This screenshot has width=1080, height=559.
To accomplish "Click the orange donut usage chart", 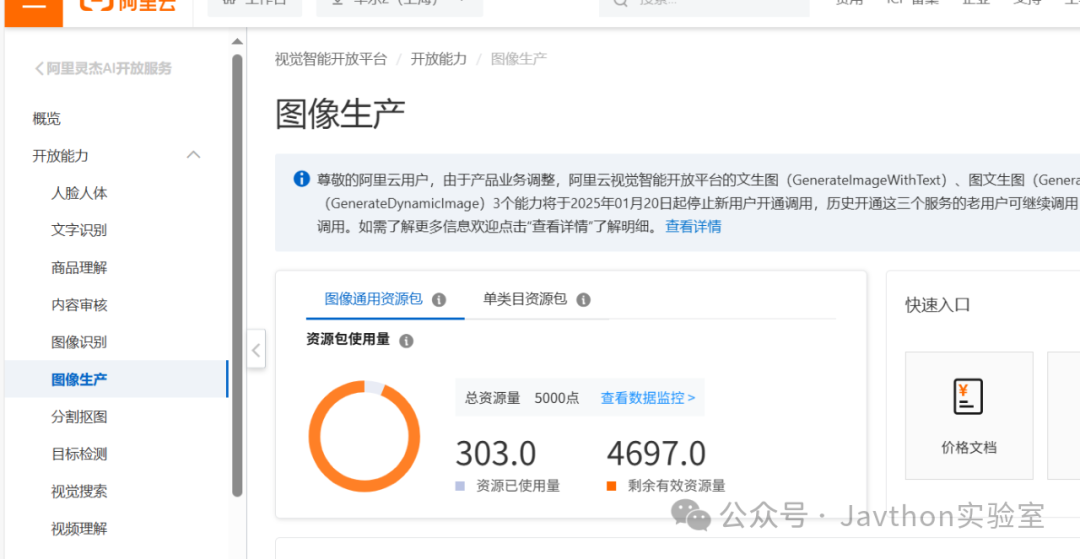I will [x=364, y=436].
